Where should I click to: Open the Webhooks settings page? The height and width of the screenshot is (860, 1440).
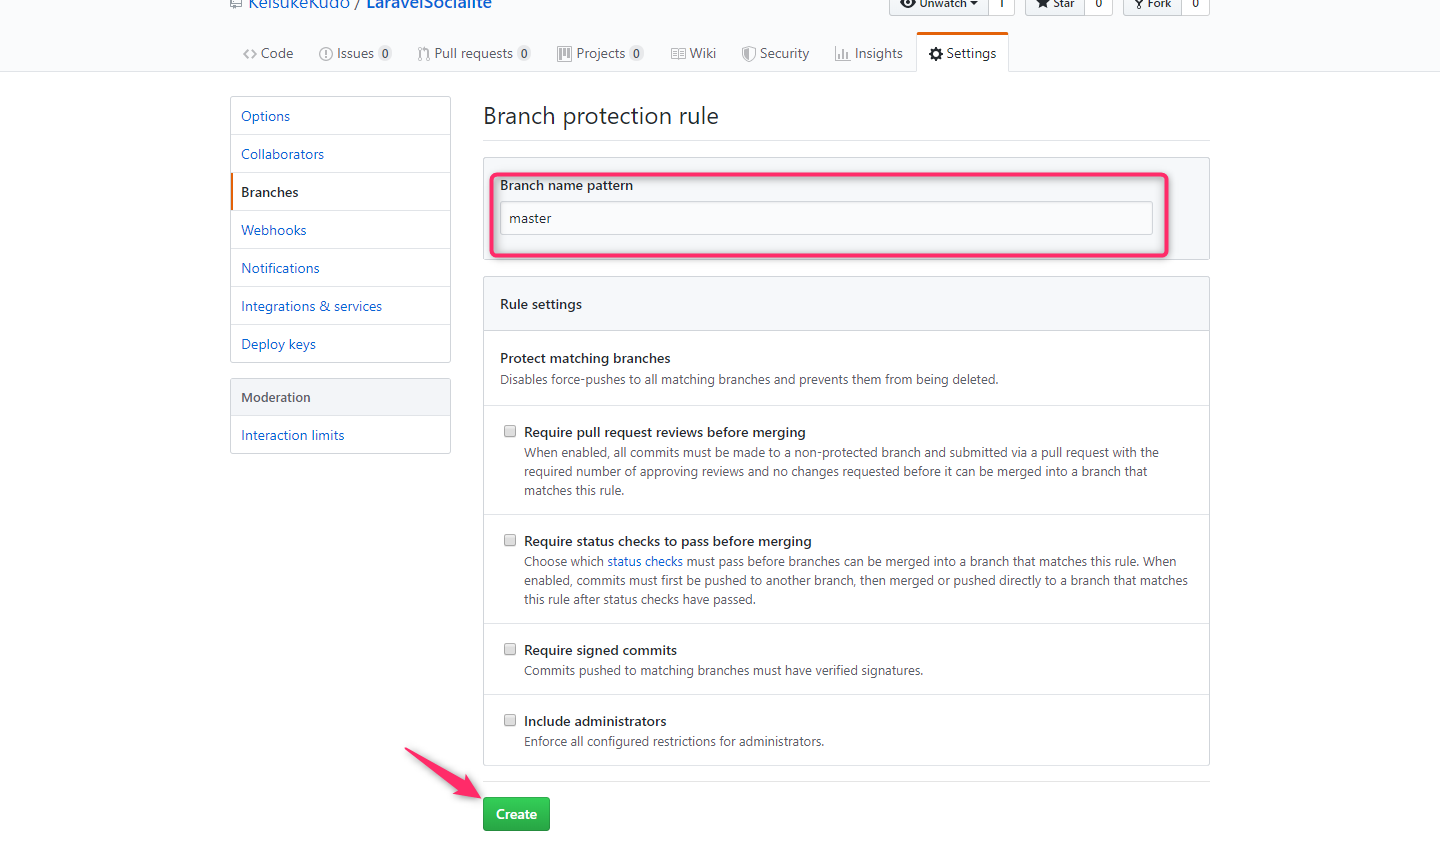pos(340,230)
